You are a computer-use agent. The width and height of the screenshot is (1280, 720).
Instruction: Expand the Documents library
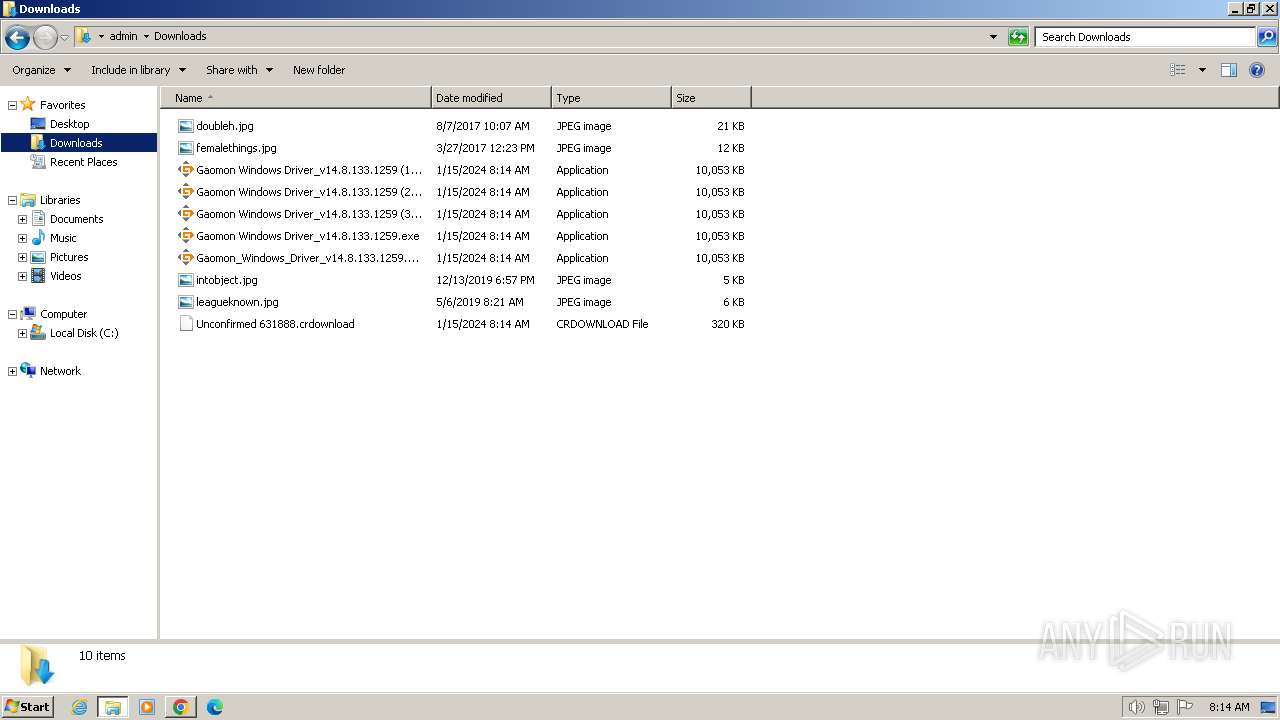pyautogui.click(x=22, y=219)
